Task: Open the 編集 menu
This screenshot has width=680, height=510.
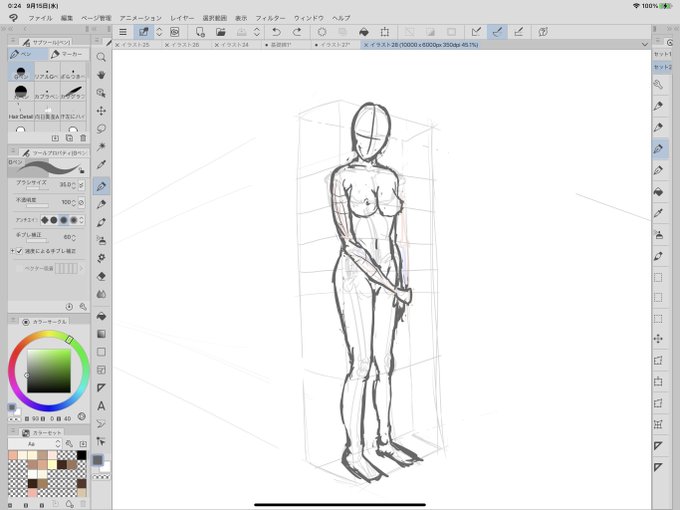Action: 67,18
